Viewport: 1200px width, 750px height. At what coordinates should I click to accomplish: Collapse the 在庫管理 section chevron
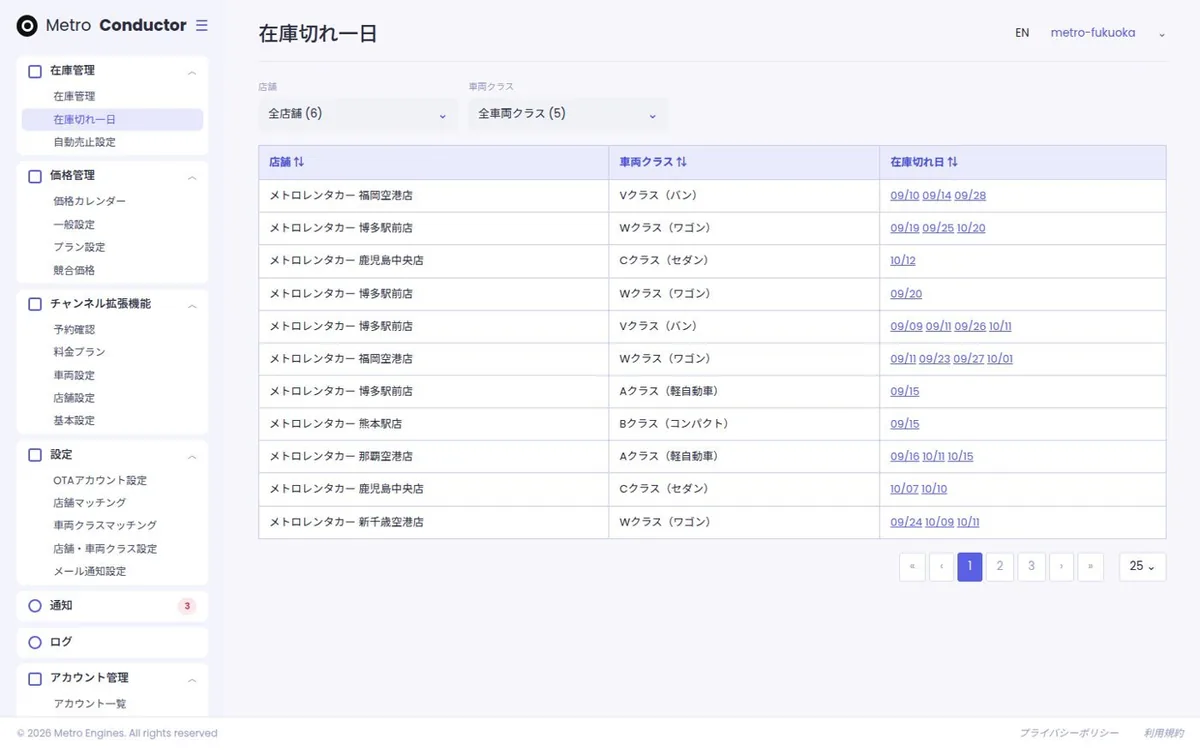[x=192, y=72]
